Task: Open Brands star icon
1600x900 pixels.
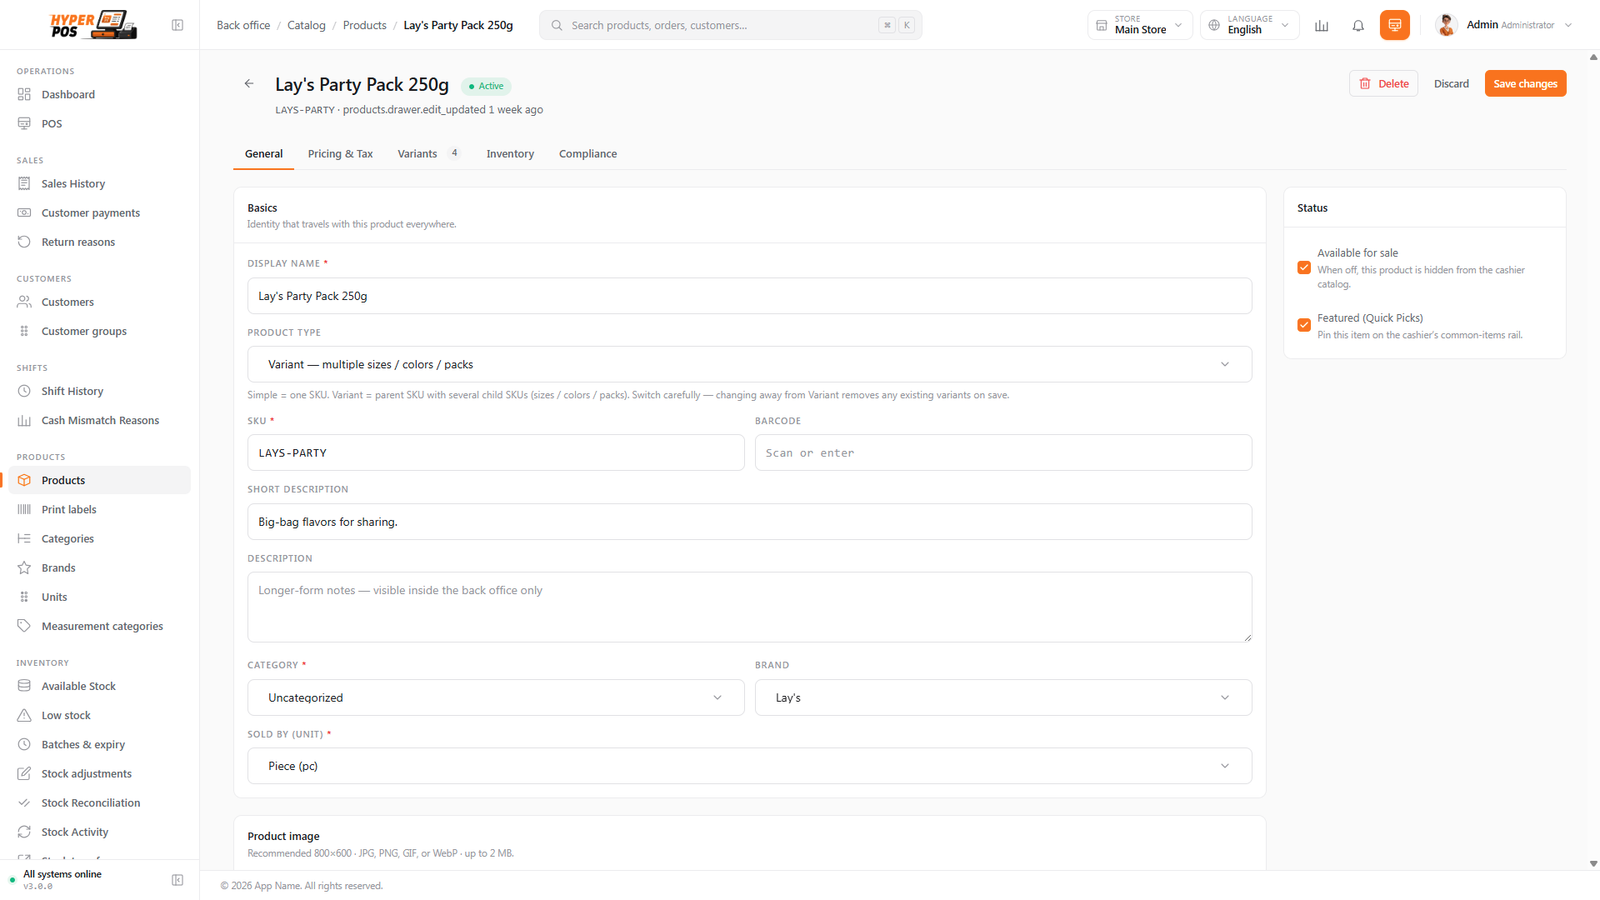Action: (x=24, y=567)
